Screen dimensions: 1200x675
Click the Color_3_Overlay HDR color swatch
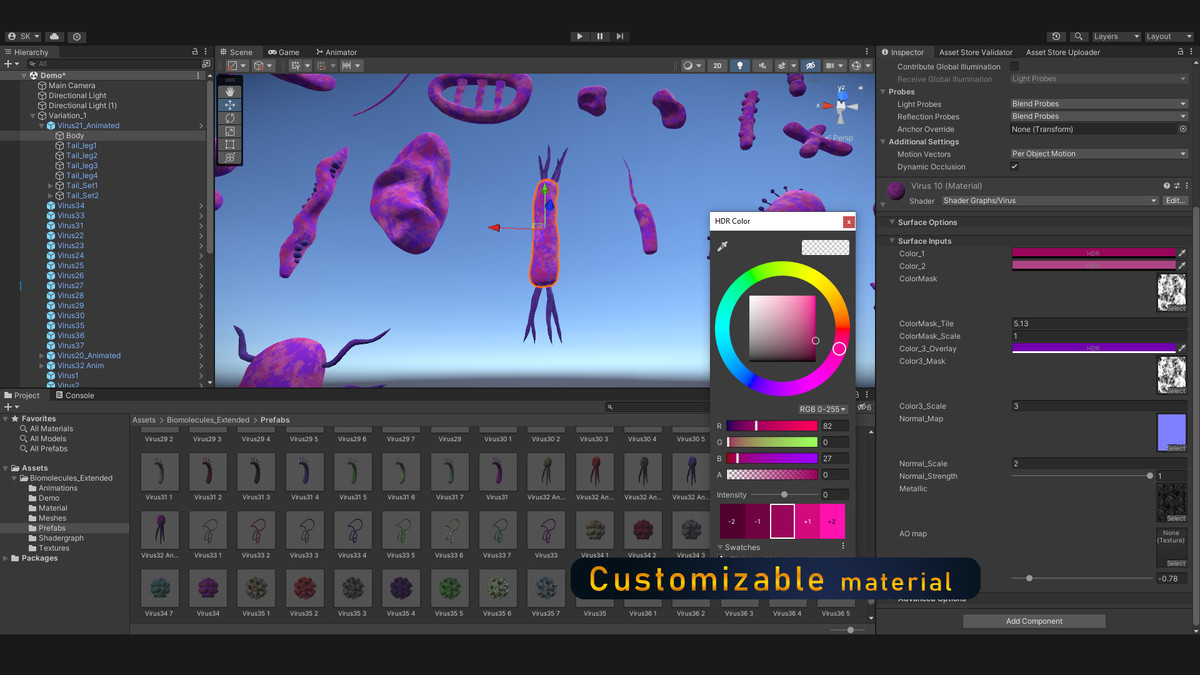pos(1094,349)
